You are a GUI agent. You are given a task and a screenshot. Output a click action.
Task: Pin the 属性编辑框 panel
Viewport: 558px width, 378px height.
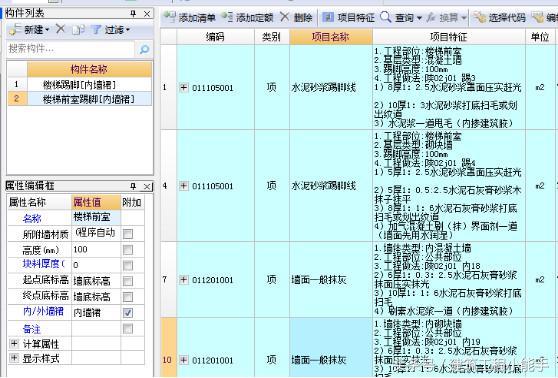[x=133, y=186]
